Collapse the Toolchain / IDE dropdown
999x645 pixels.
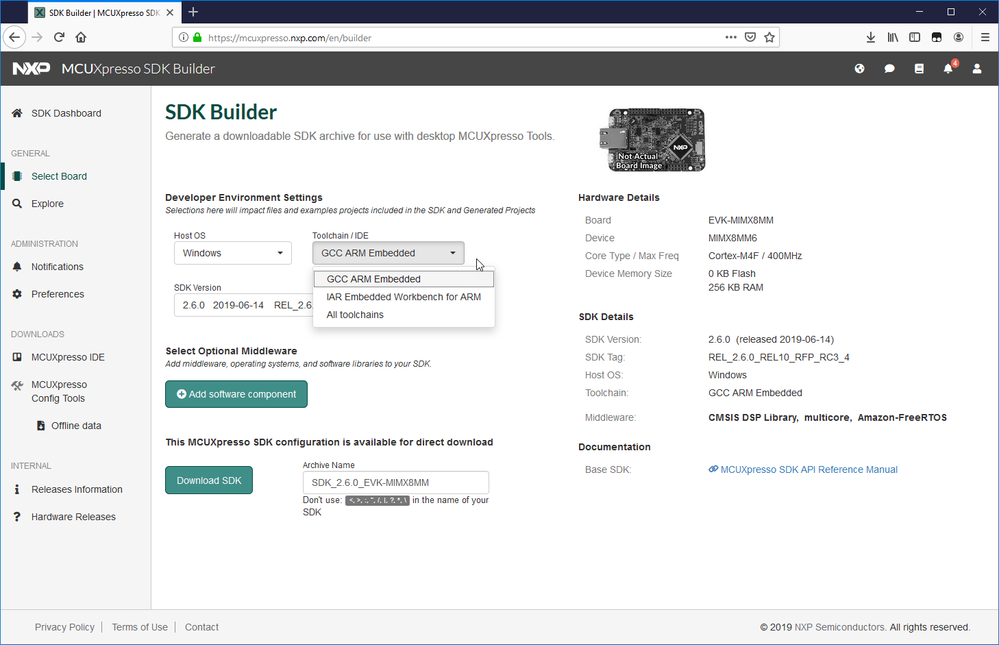[388, 253]
